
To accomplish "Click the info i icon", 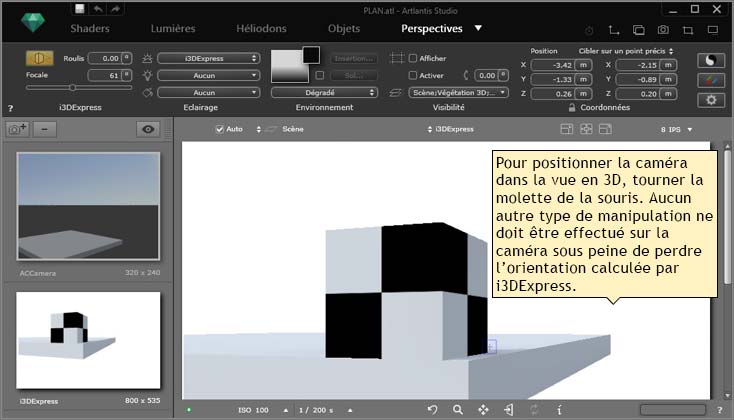I will click(x=559, y=410).
